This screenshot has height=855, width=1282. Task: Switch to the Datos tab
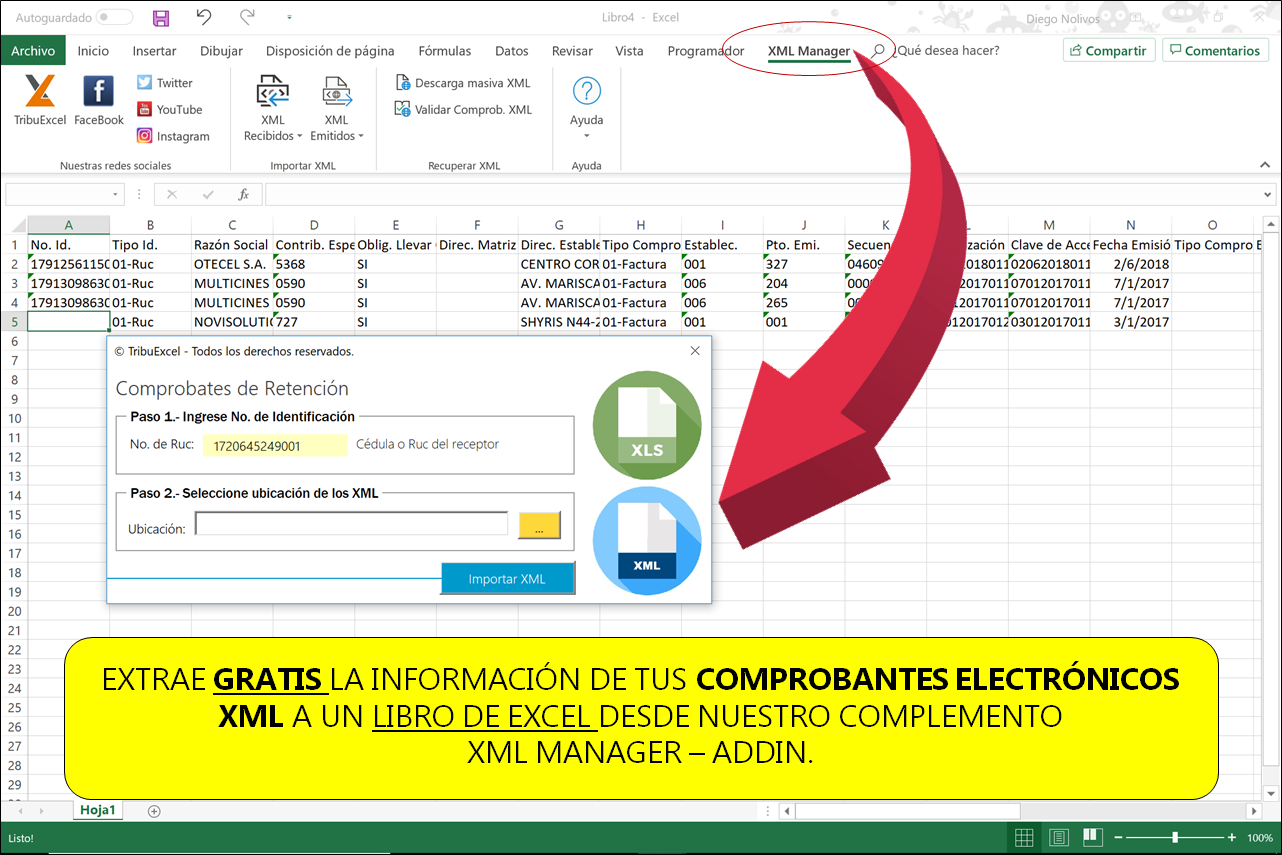(512, 51)
